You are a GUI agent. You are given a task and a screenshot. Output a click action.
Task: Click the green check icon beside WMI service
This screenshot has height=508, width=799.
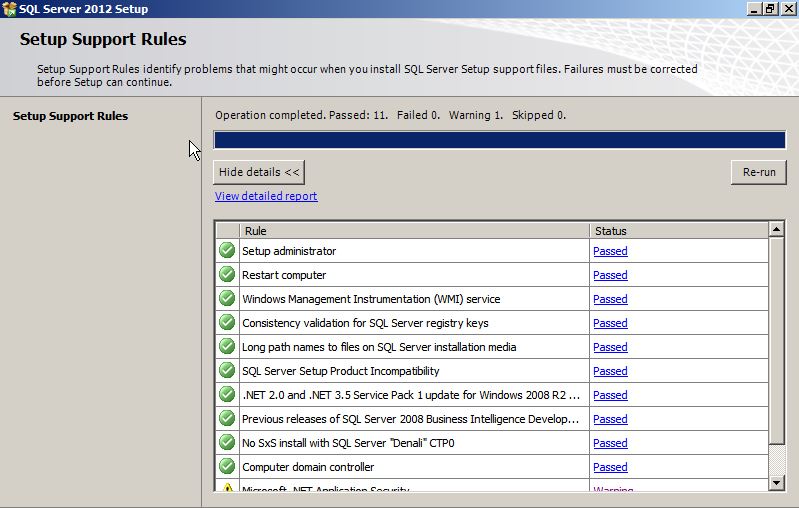227,299
